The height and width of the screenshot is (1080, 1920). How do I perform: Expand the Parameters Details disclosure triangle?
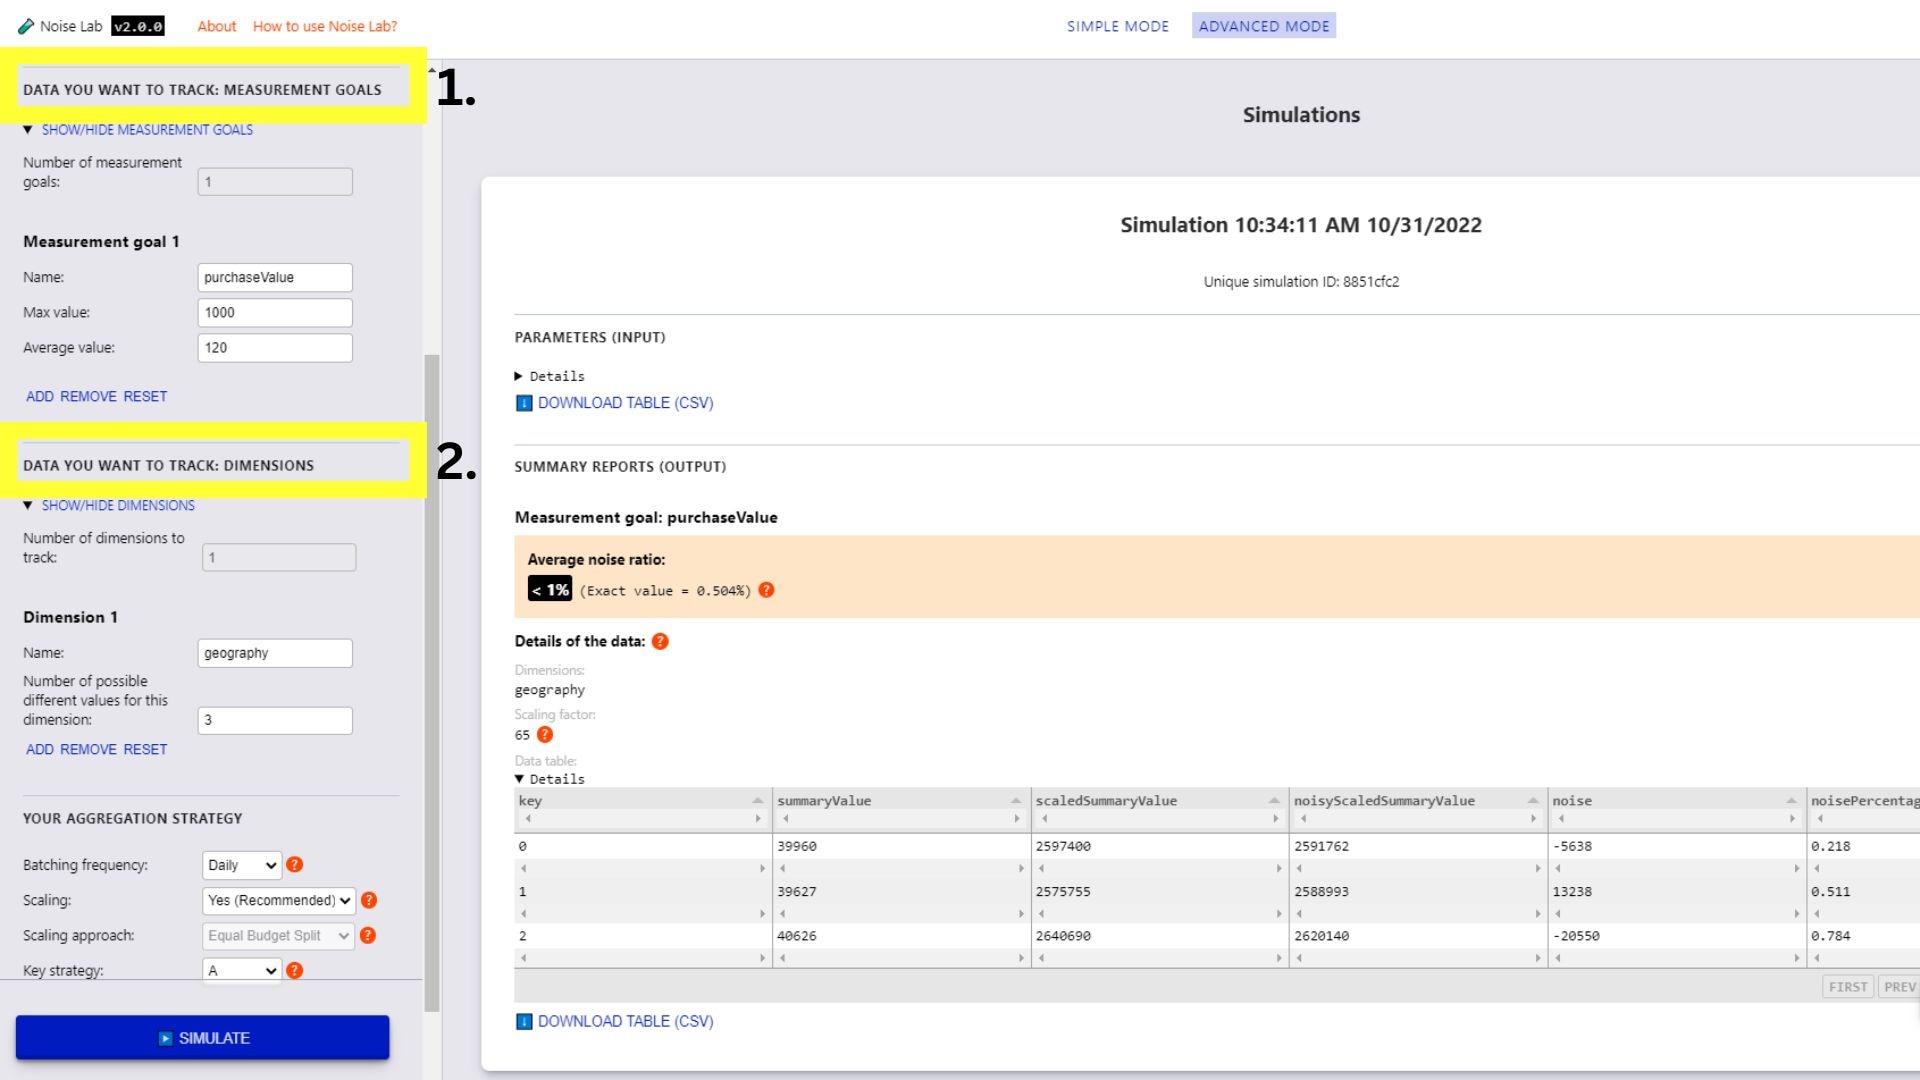click(x=521, y=375)
